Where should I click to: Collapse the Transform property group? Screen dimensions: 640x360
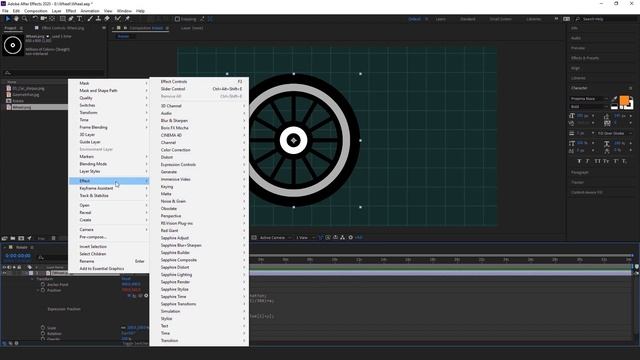[32, 279]
